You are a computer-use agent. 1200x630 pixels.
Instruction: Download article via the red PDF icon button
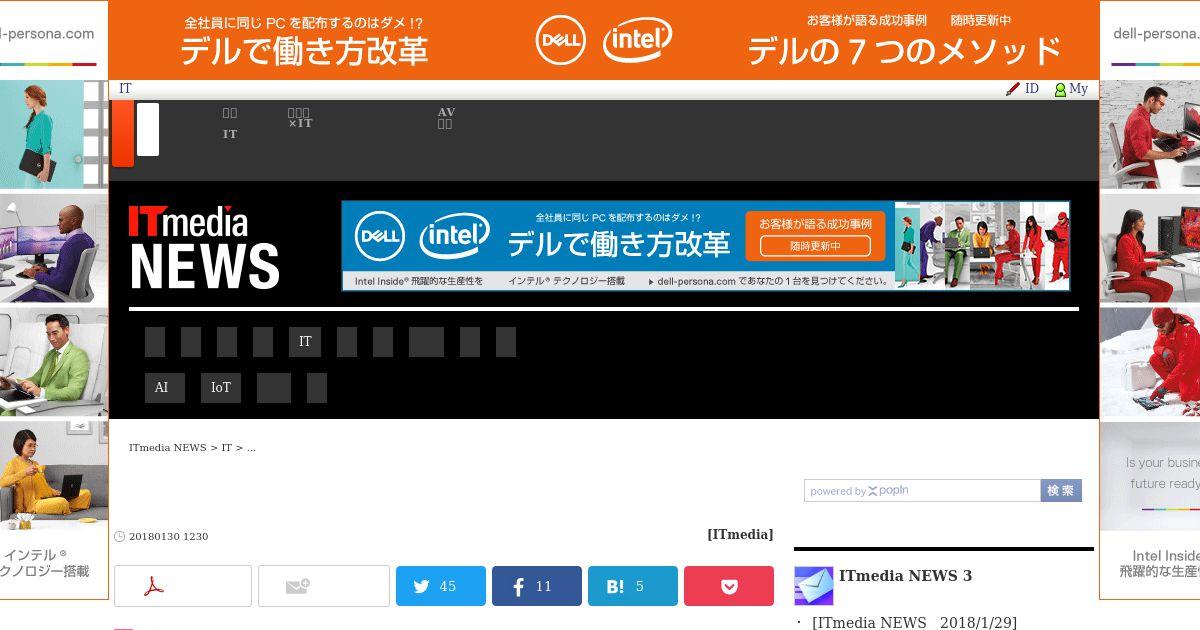183,586
